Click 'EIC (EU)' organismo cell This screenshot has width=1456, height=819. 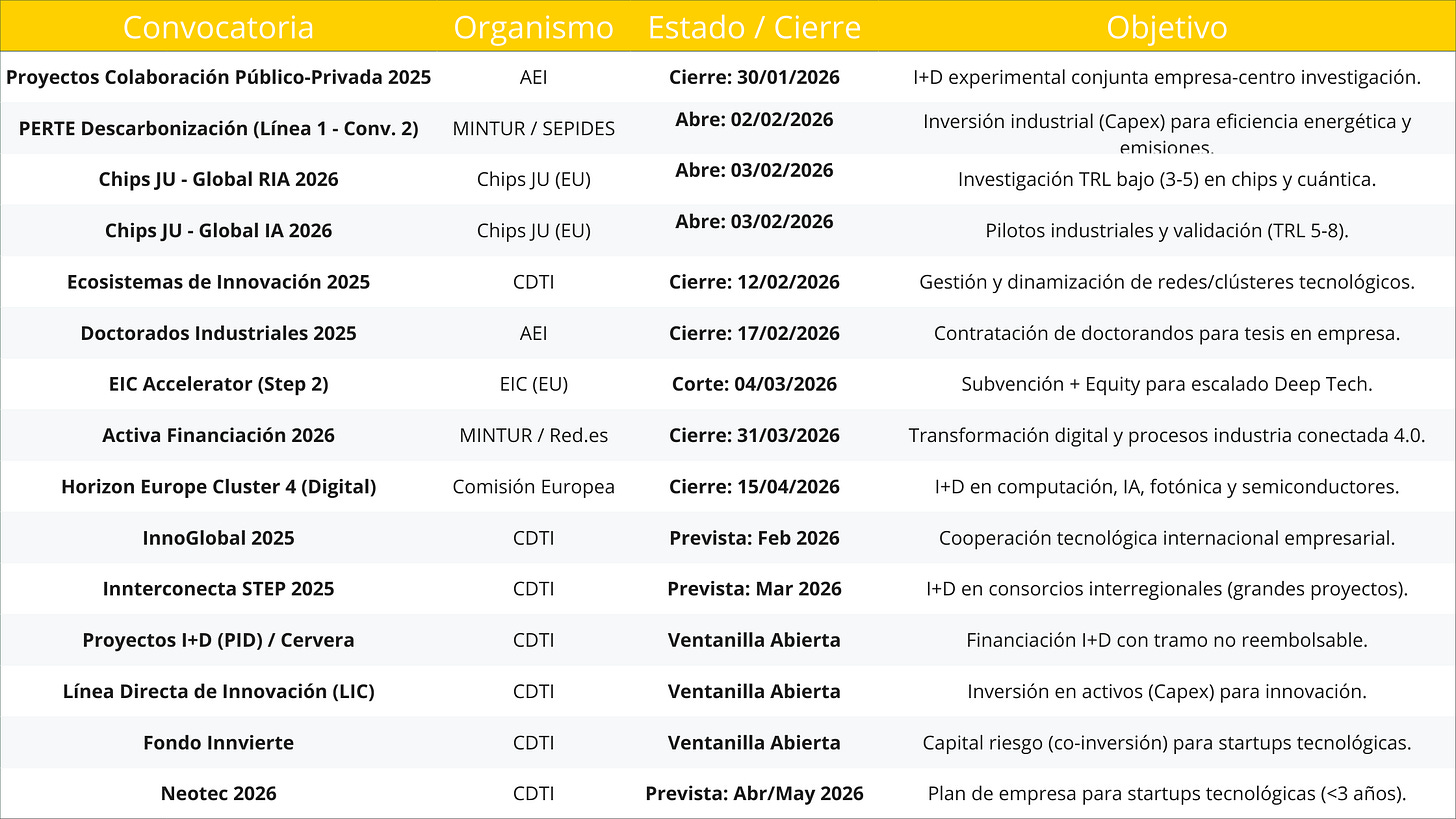(x=533, y=385)
